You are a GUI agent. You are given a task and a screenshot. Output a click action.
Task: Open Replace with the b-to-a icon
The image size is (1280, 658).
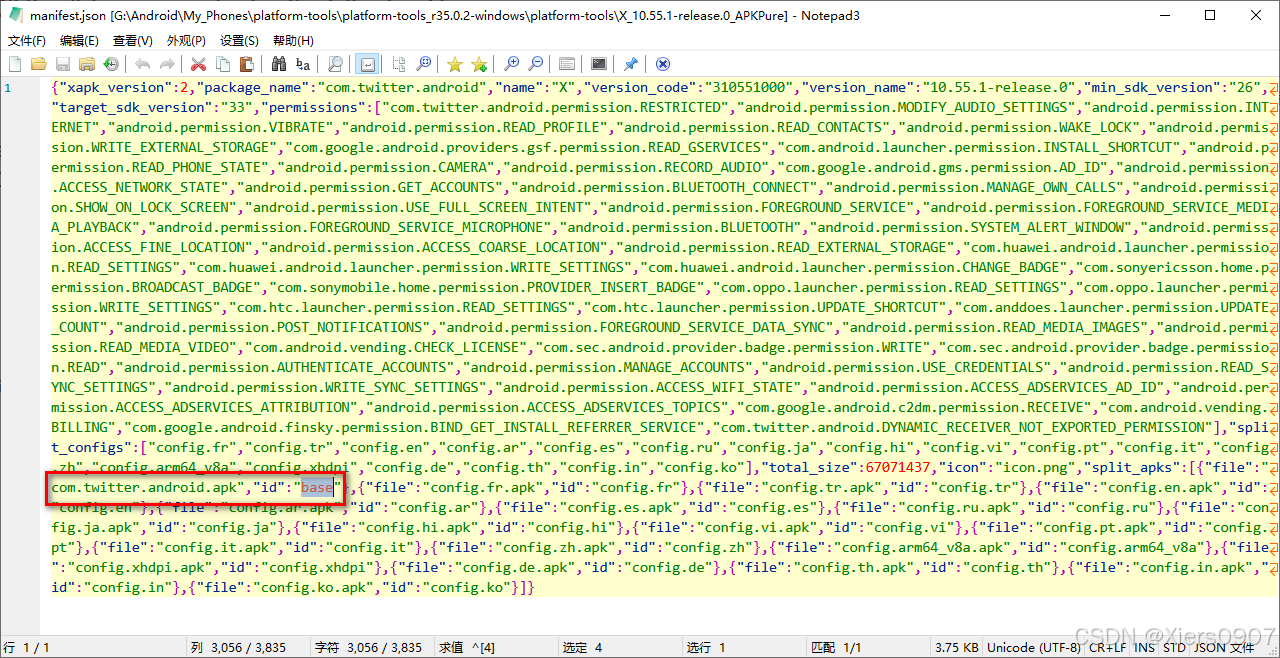click(303, 64)
